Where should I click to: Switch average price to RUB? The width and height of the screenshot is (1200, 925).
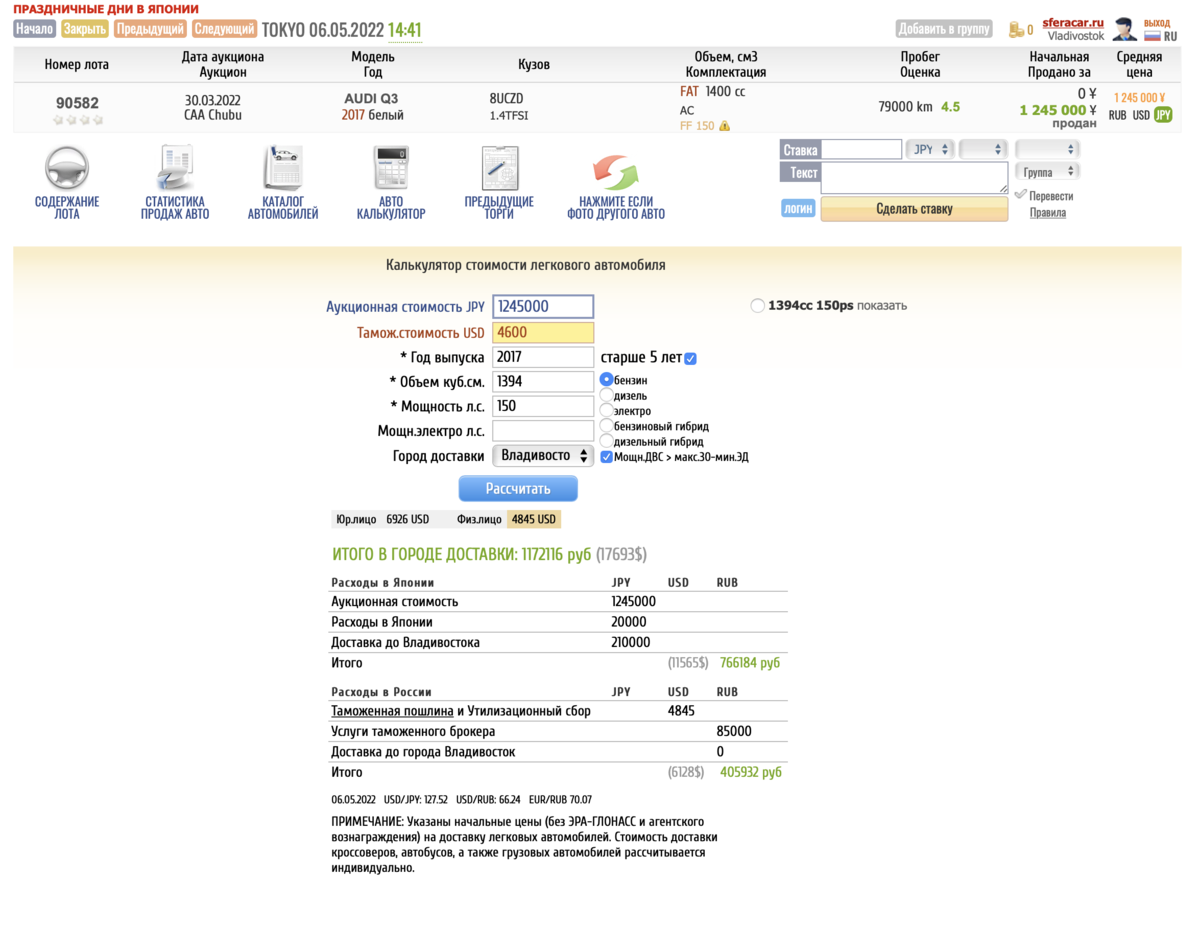[1118, 115]
